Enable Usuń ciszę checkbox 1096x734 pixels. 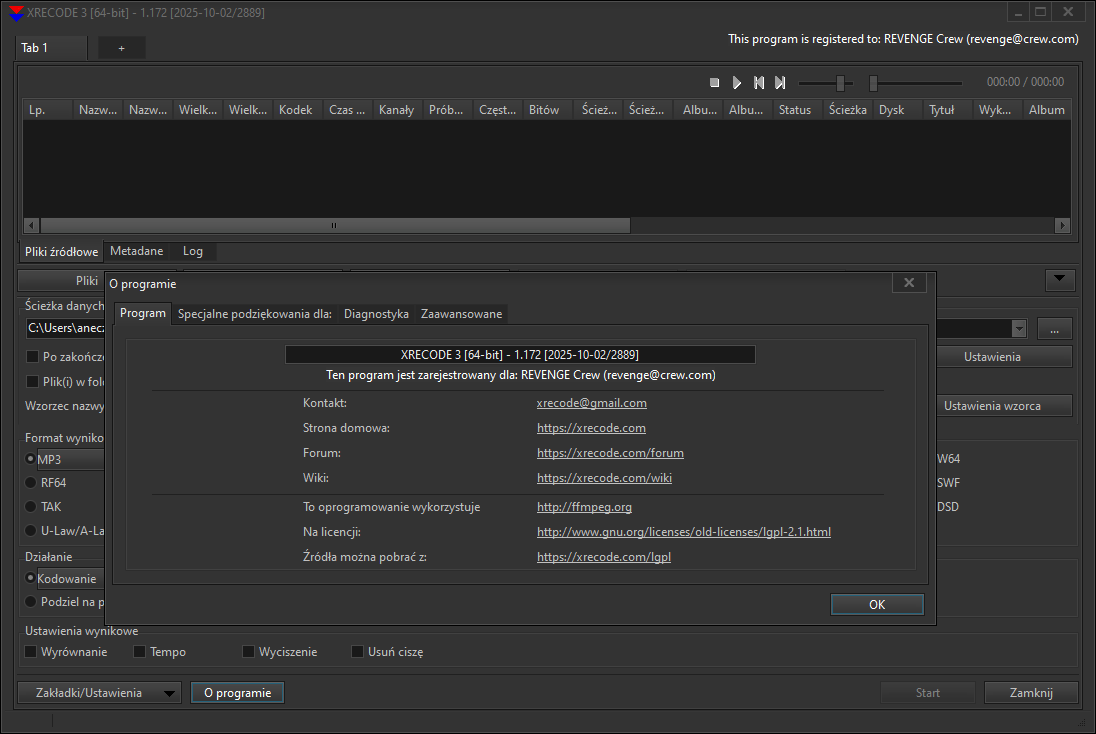[x=357, y=652]
